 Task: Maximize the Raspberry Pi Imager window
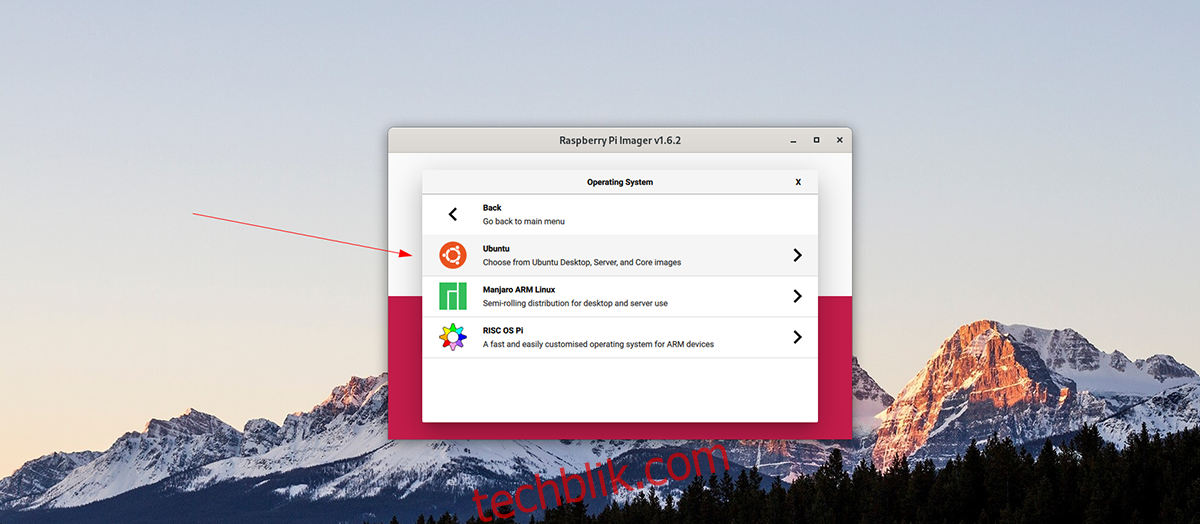(x=816, y=140)
